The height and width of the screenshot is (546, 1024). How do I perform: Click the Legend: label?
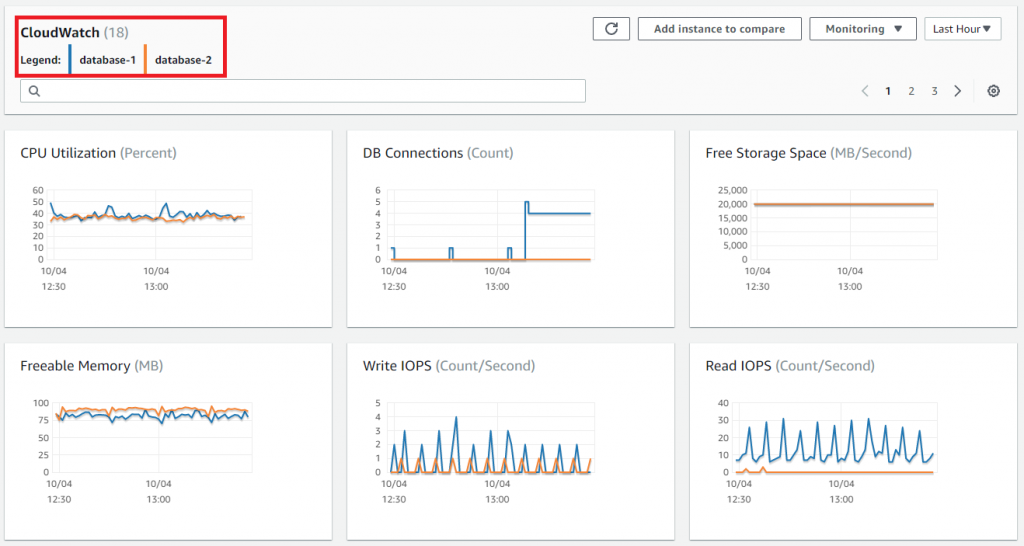40,60
